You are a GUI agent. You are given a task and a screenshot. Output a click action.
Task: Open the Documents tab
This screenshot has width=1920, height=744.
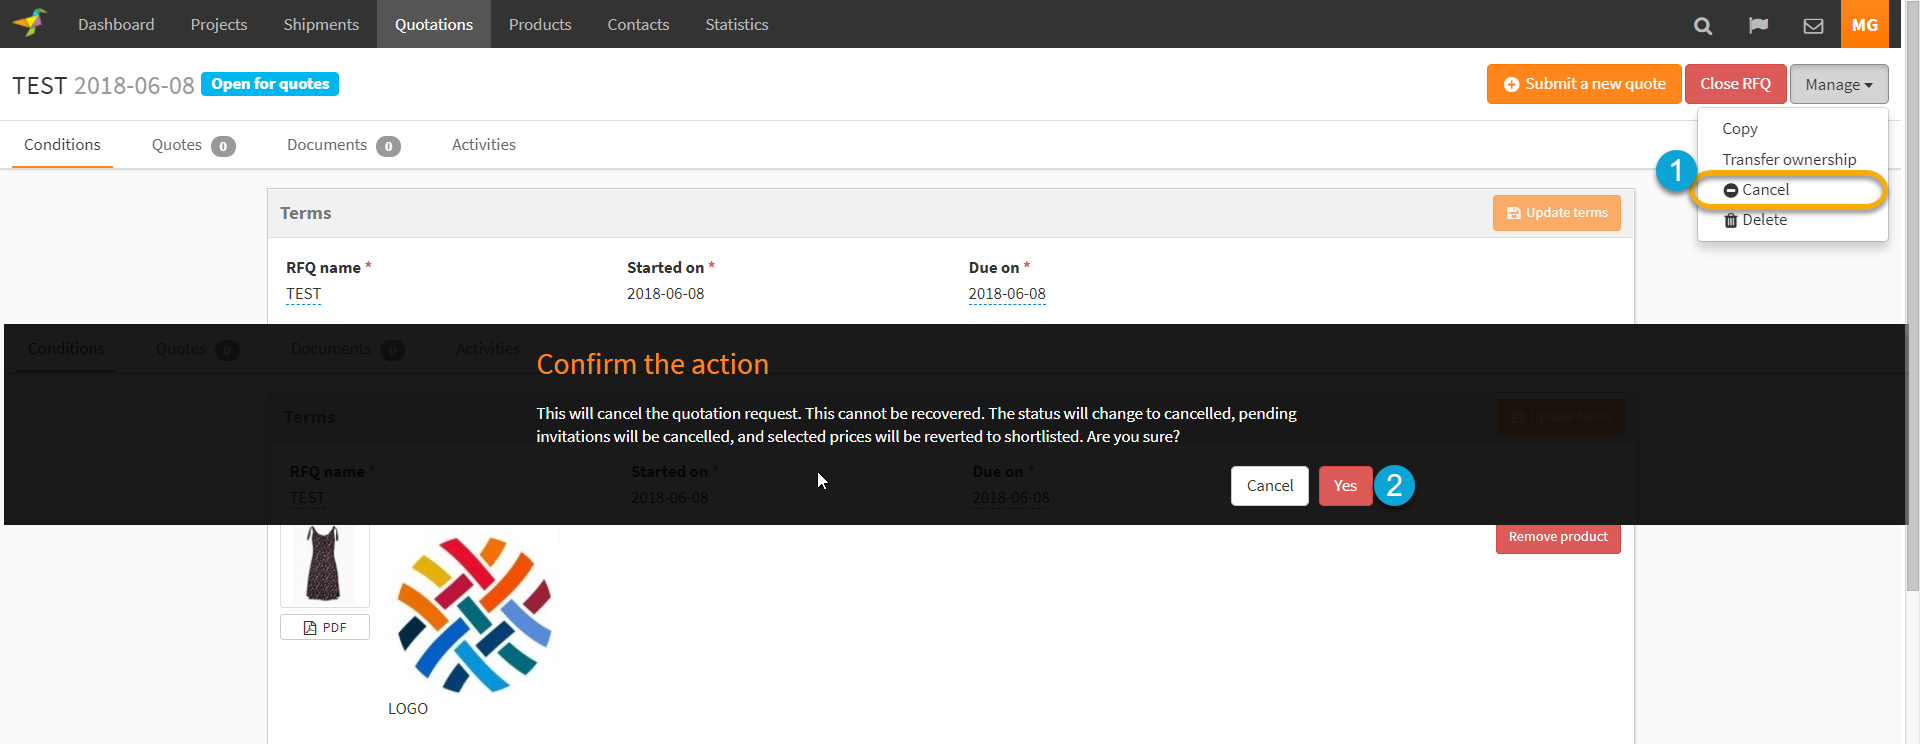pos(342,145)
